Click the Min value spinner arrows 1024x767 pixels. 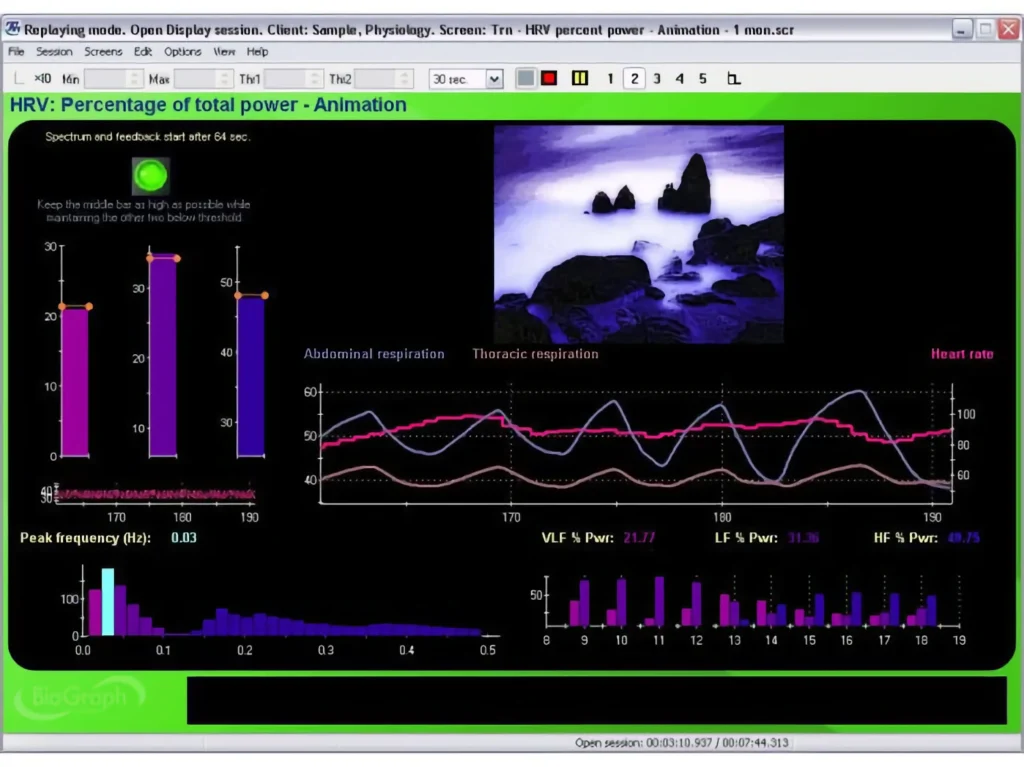pos(136,79)
